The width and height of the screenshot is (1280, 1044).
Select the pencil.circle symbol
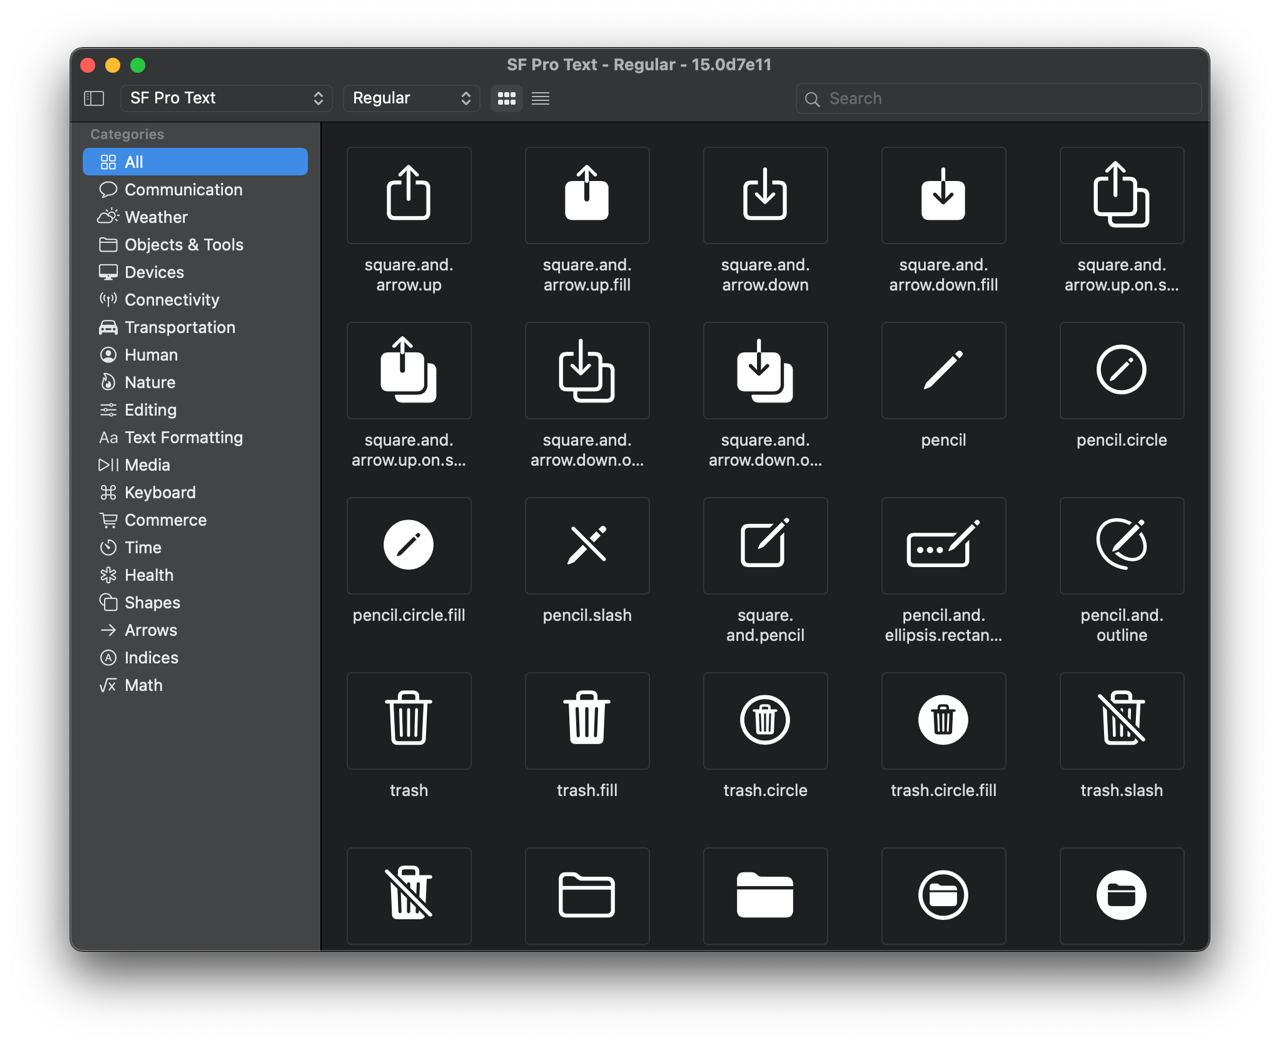pyautogui.click(x=1121, y=370)
